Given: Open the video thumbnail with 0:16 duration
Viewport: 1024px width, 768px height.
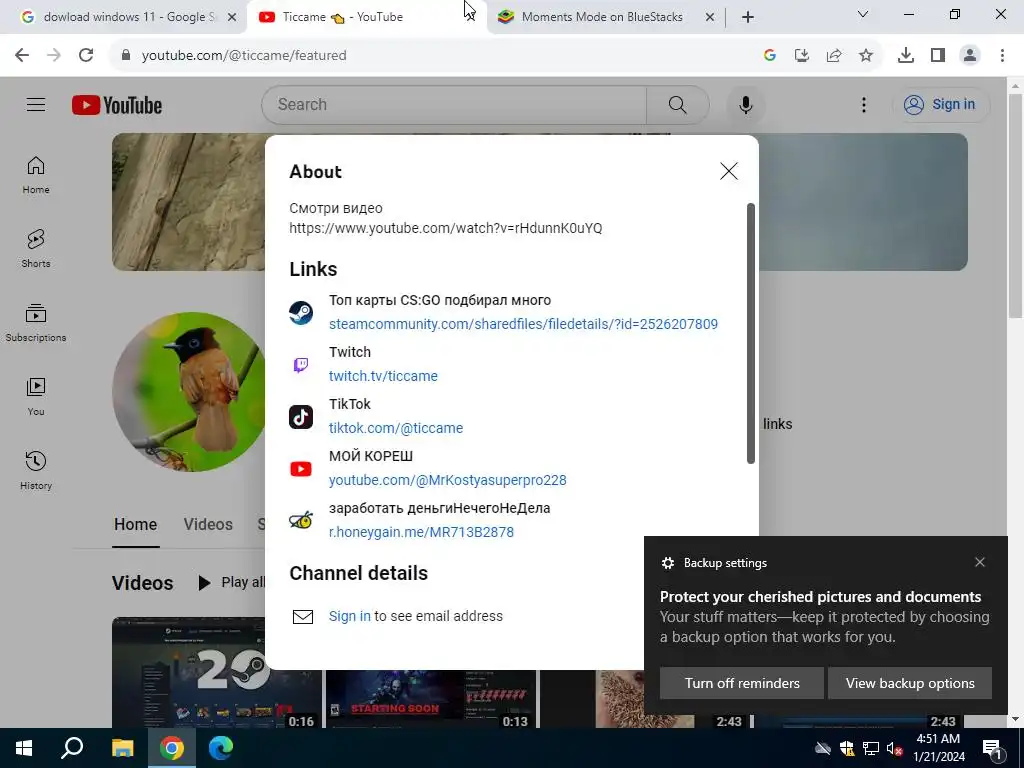Looking at the screenshot, I should [217, 673].
